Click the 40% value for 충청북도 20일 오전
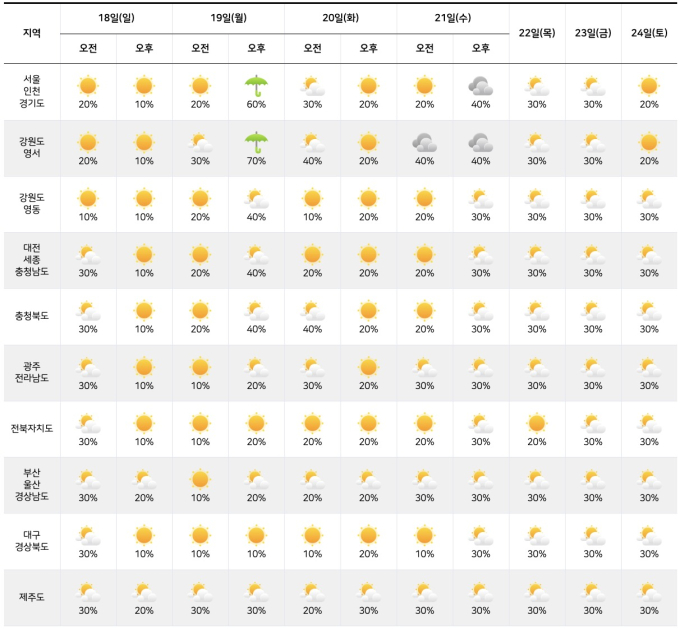 coord(312,329)
